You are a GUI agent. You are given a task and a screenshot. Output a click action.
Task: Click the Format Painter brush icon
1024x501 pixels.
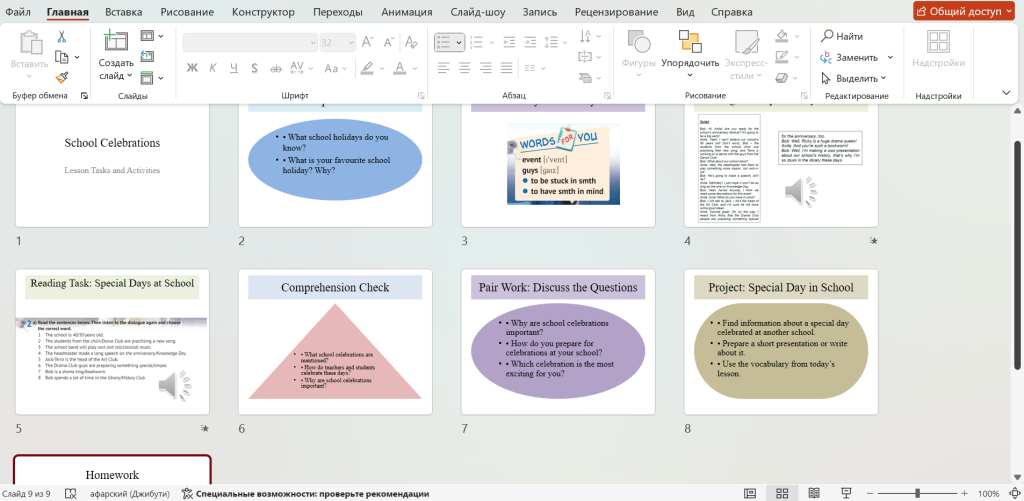coord(62,77)
